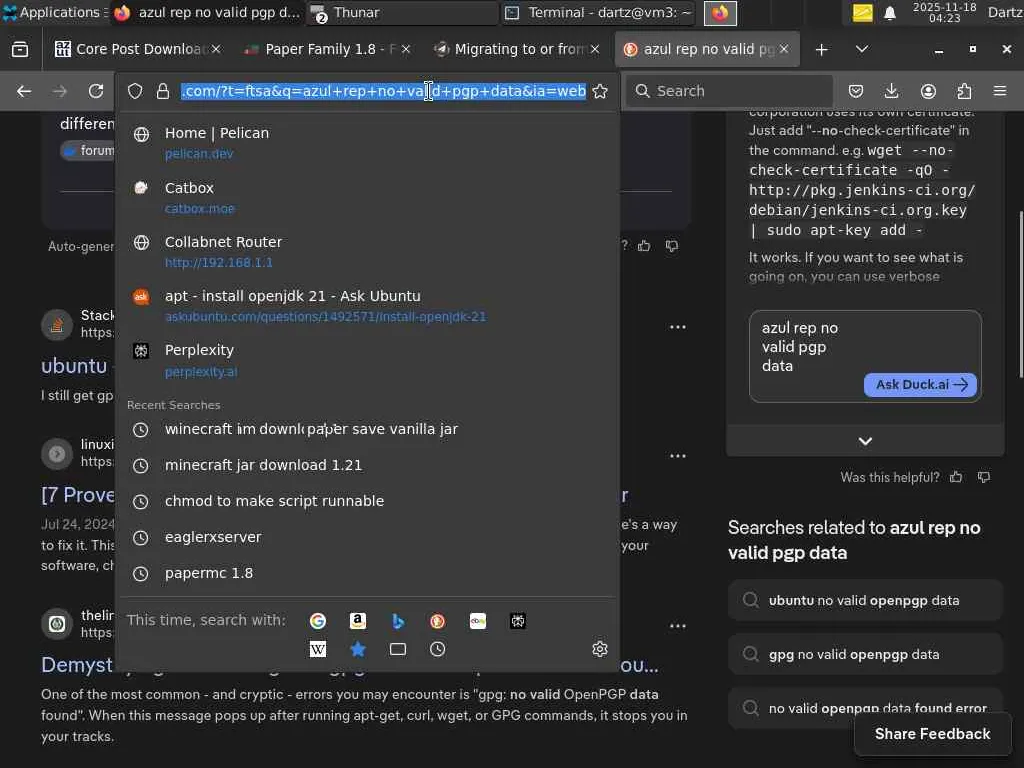Open the Downloads panel
The height and width of the screenshot is (768, 1024).
tap(891, 91)
